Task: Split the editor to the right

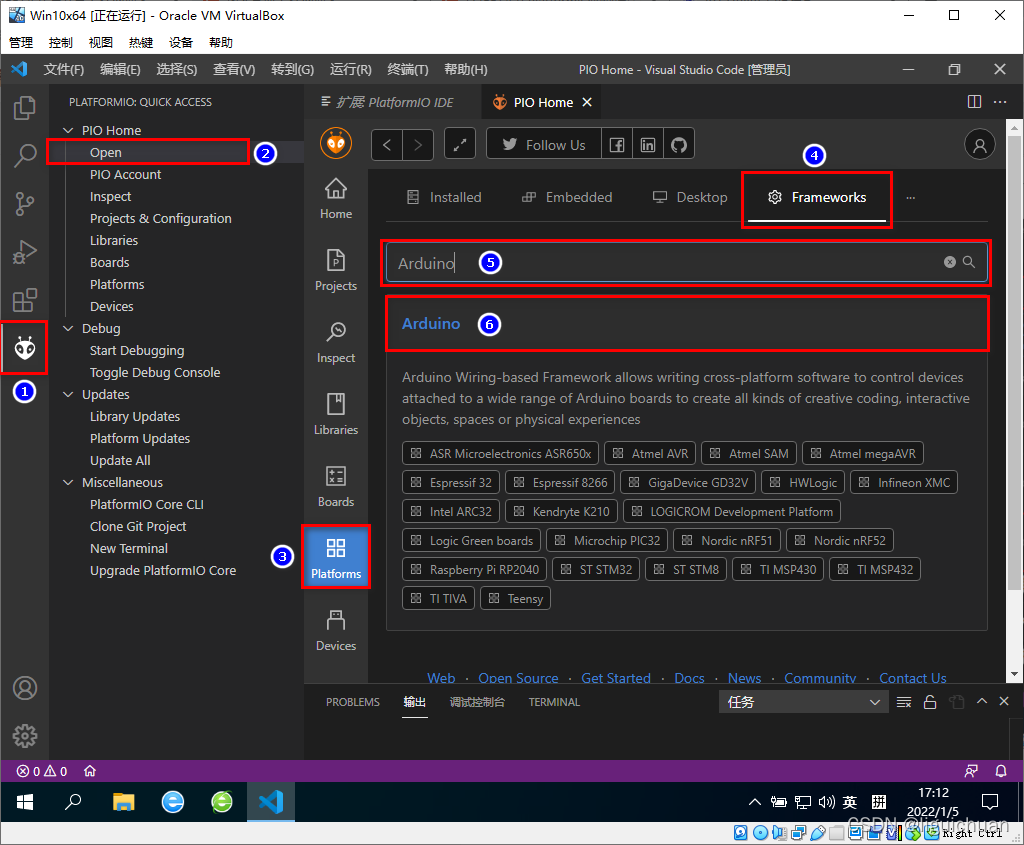Action: [x=974, y=102]
